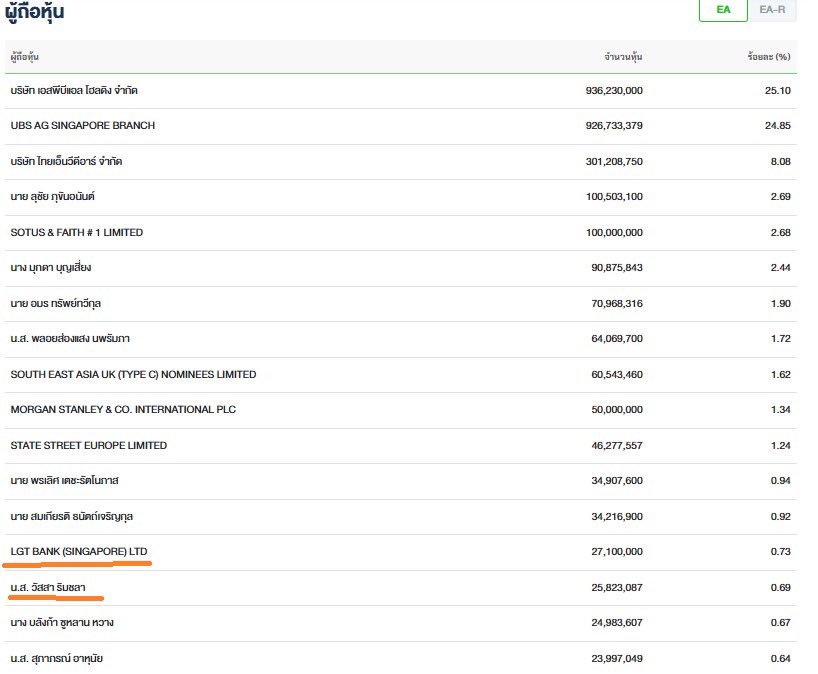The height and width of the screenshot is (674, 818).
Task: Select percentage 24.85
Action: coord(778,126)
